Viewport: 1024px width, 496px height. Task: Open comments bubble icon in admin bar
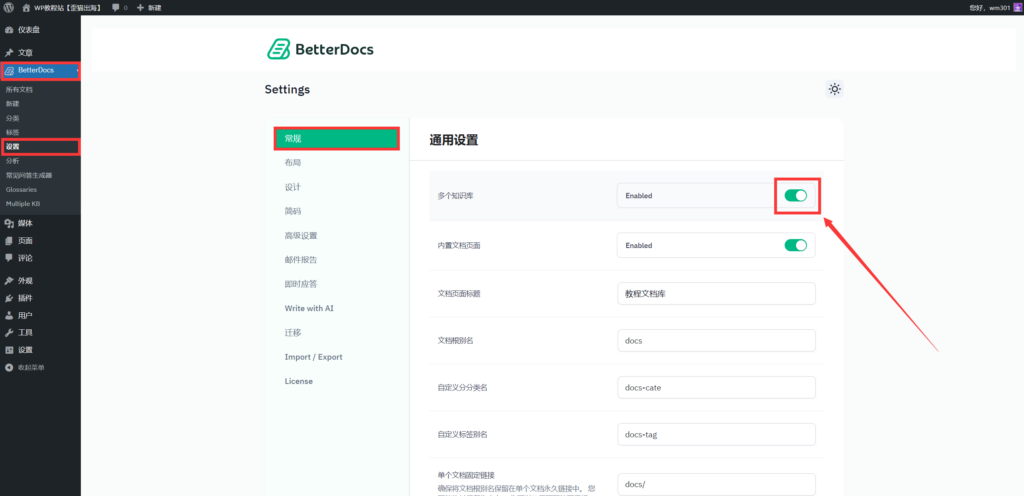116,7
